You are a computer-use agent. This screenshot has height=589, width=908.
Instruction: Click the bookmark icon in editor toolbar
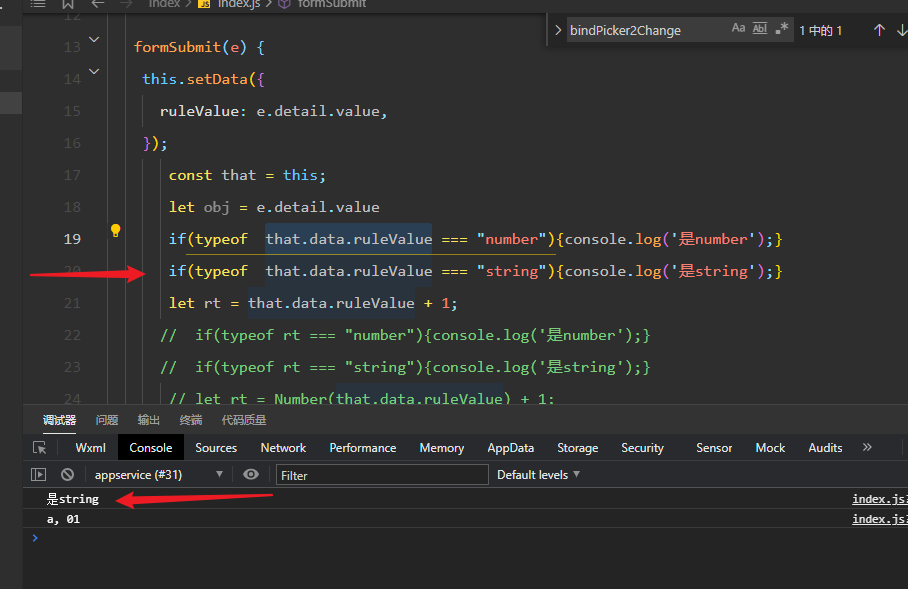pyautogui.click(x=68, y=4)
